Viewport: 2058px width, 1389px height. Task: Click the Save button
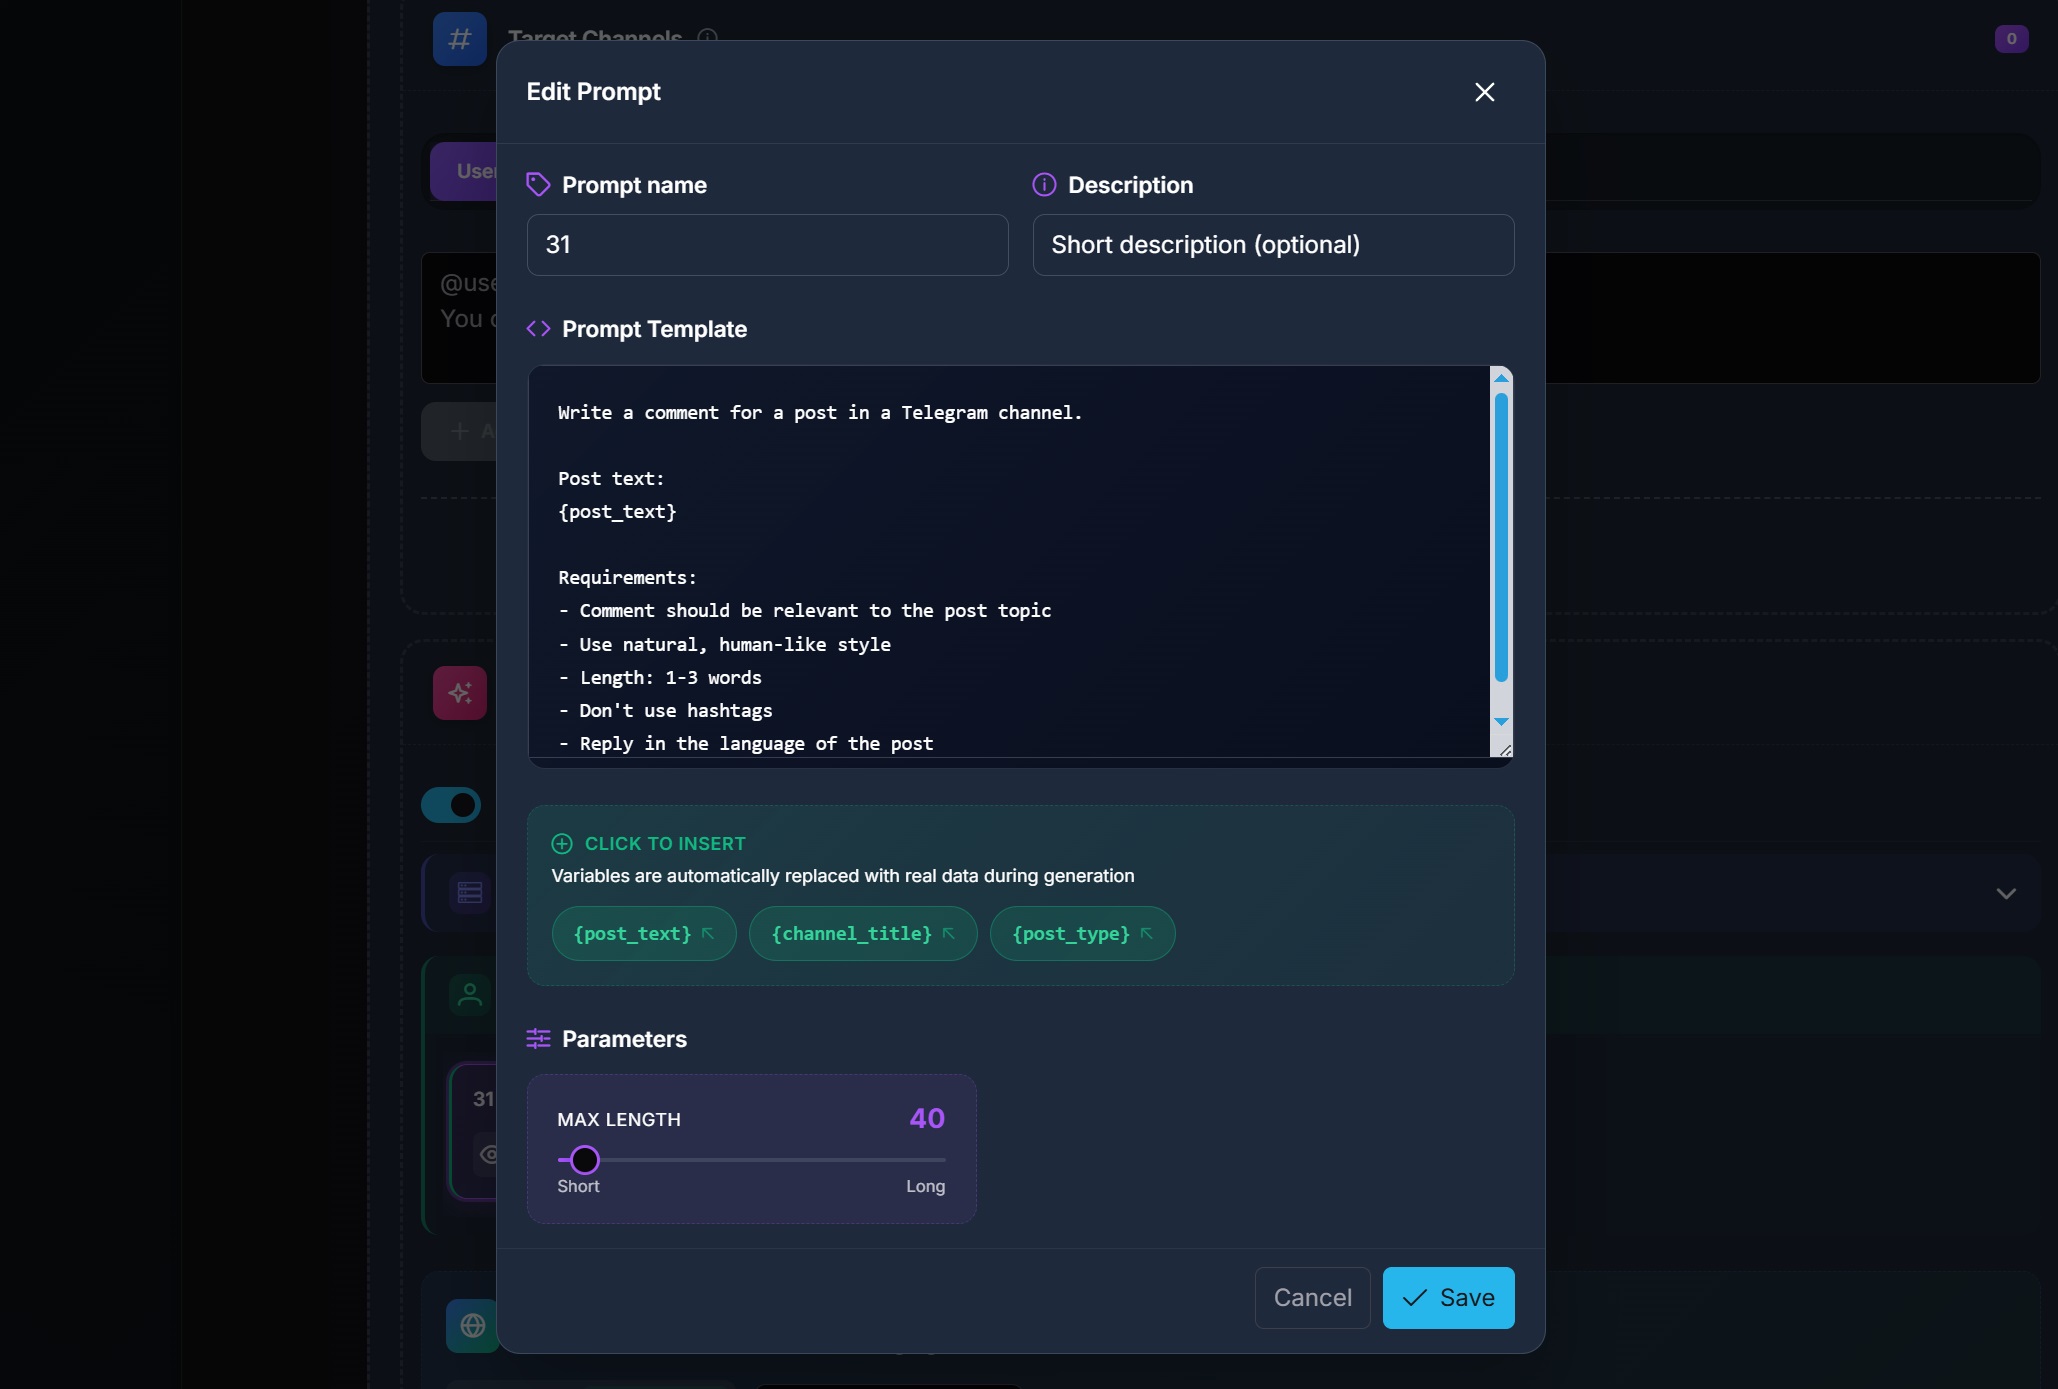click(1448, 1298)
